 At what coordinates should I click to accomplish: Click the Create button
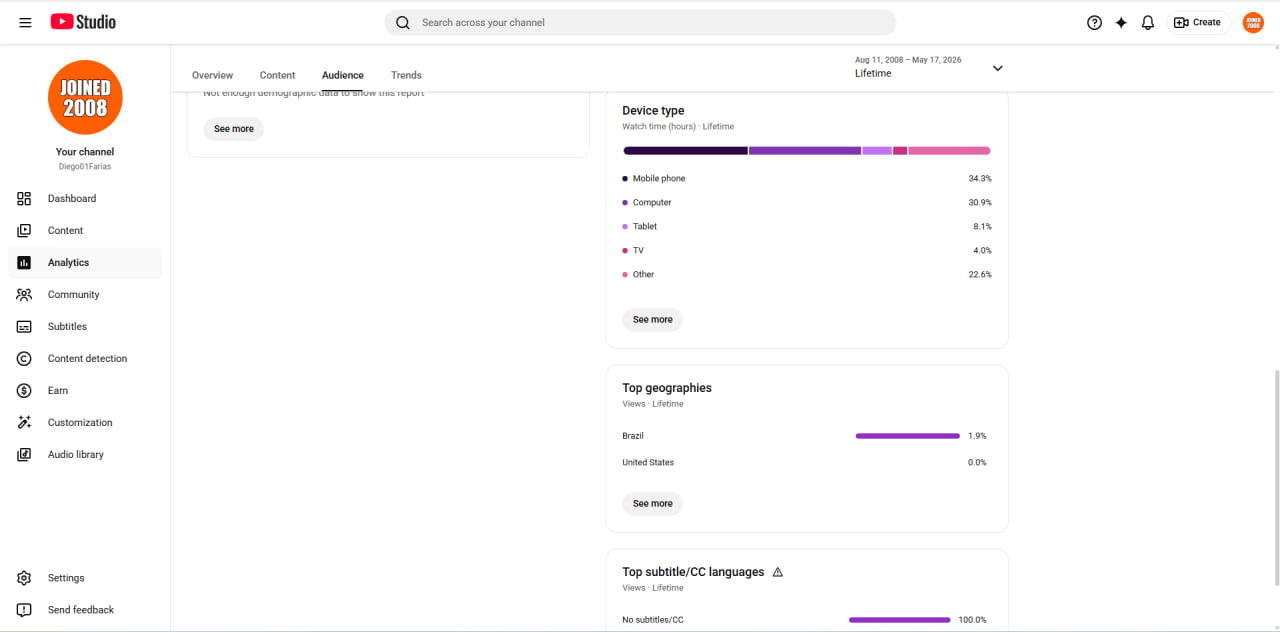click(x=1198, y=22)
